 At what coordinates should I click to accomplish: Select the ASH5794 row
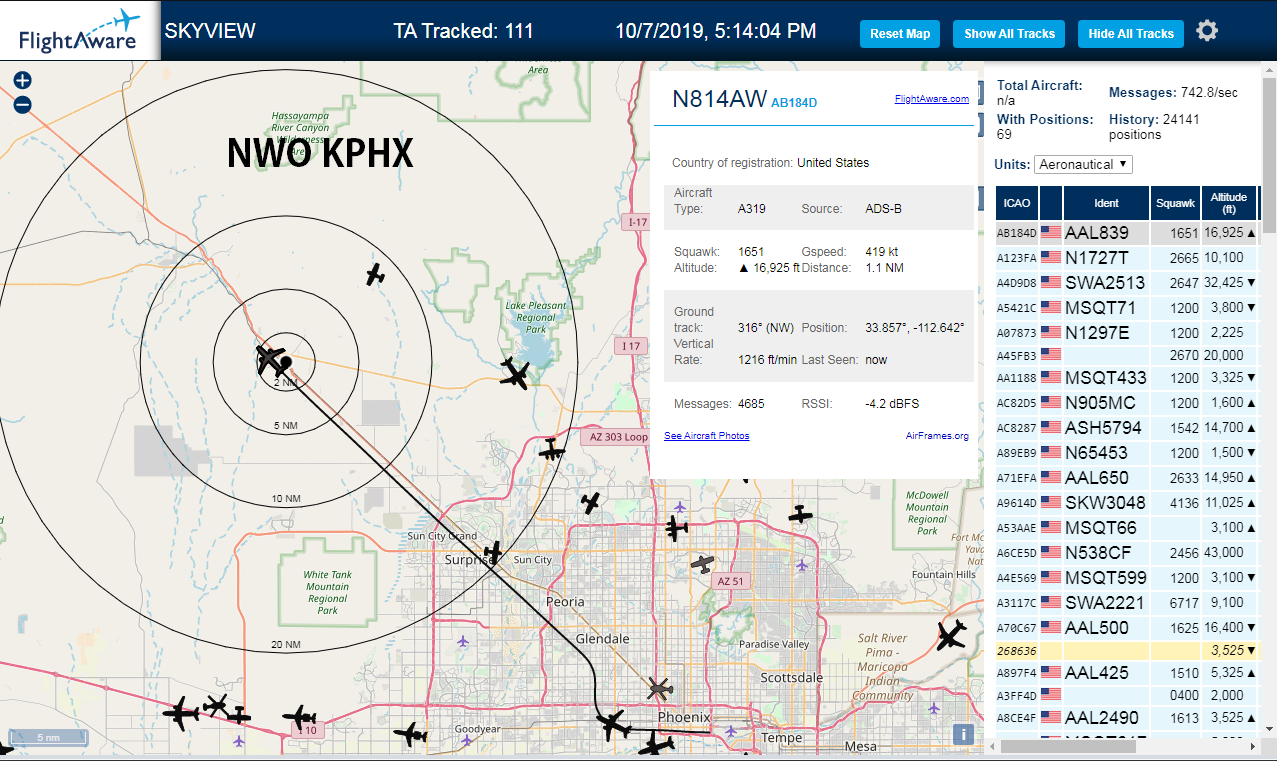1127,427
